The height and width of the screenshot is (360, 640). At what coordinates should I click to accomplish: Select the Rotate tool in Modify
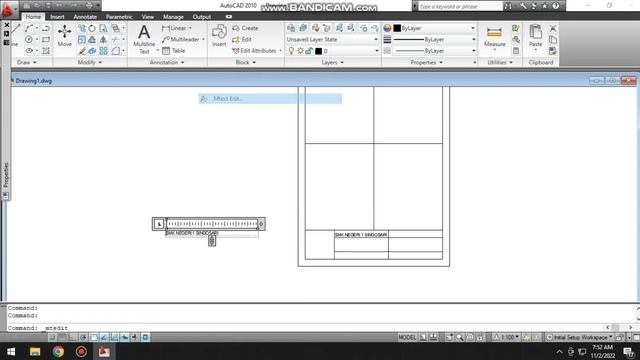(92, 28)
